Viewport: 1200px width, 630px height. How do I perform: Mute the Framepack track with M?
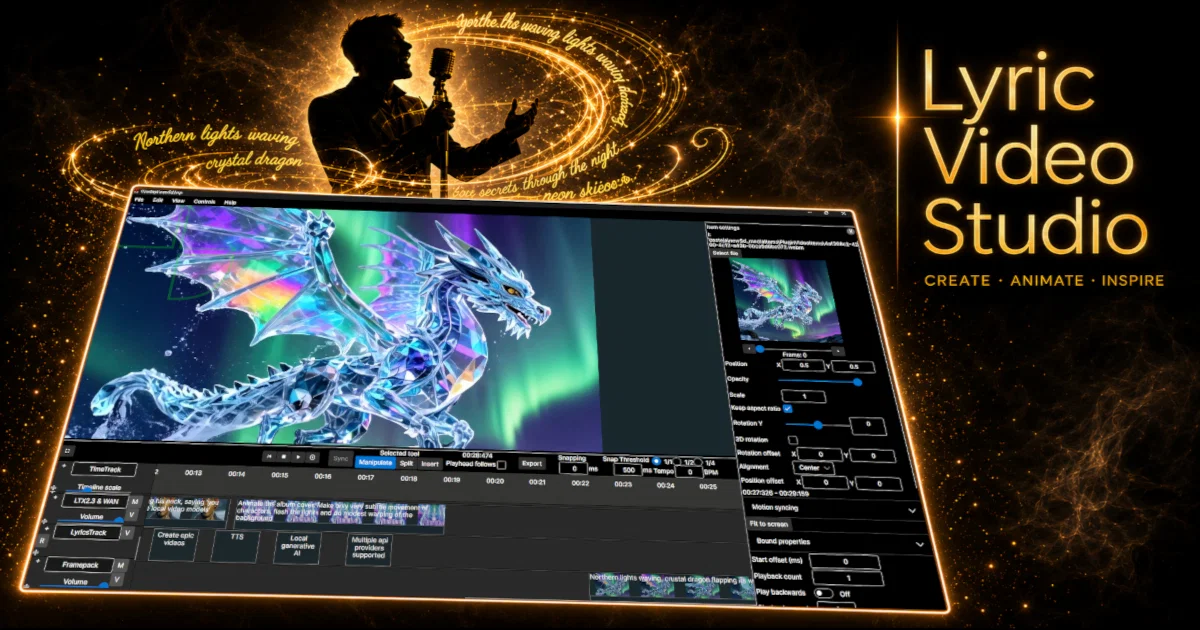click(120, 565)
